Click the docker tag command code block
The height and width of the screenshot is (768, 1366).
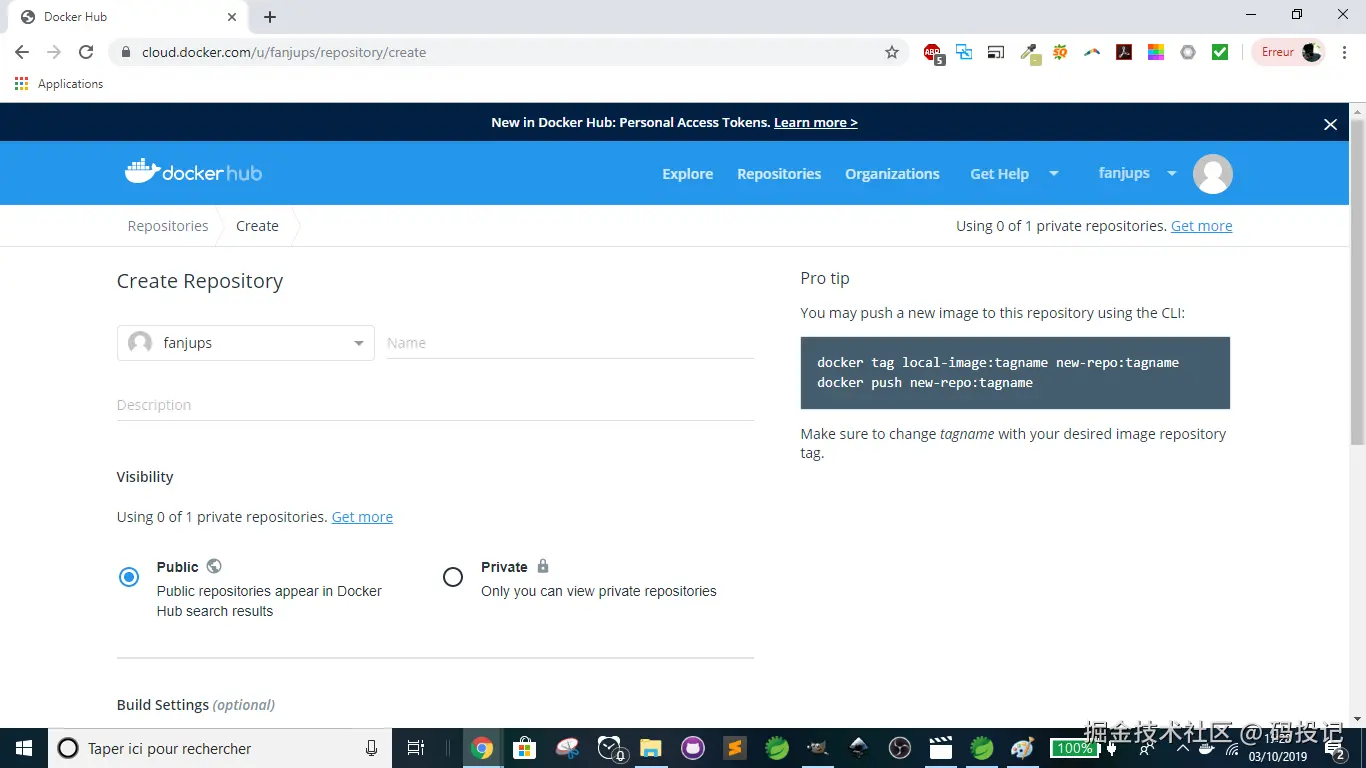[x=1015, y=373]
